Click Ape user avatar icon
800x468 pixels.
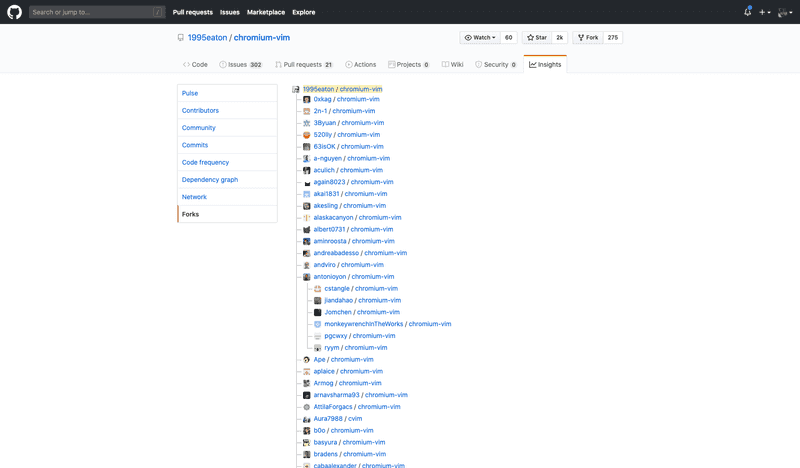(307, 360)
